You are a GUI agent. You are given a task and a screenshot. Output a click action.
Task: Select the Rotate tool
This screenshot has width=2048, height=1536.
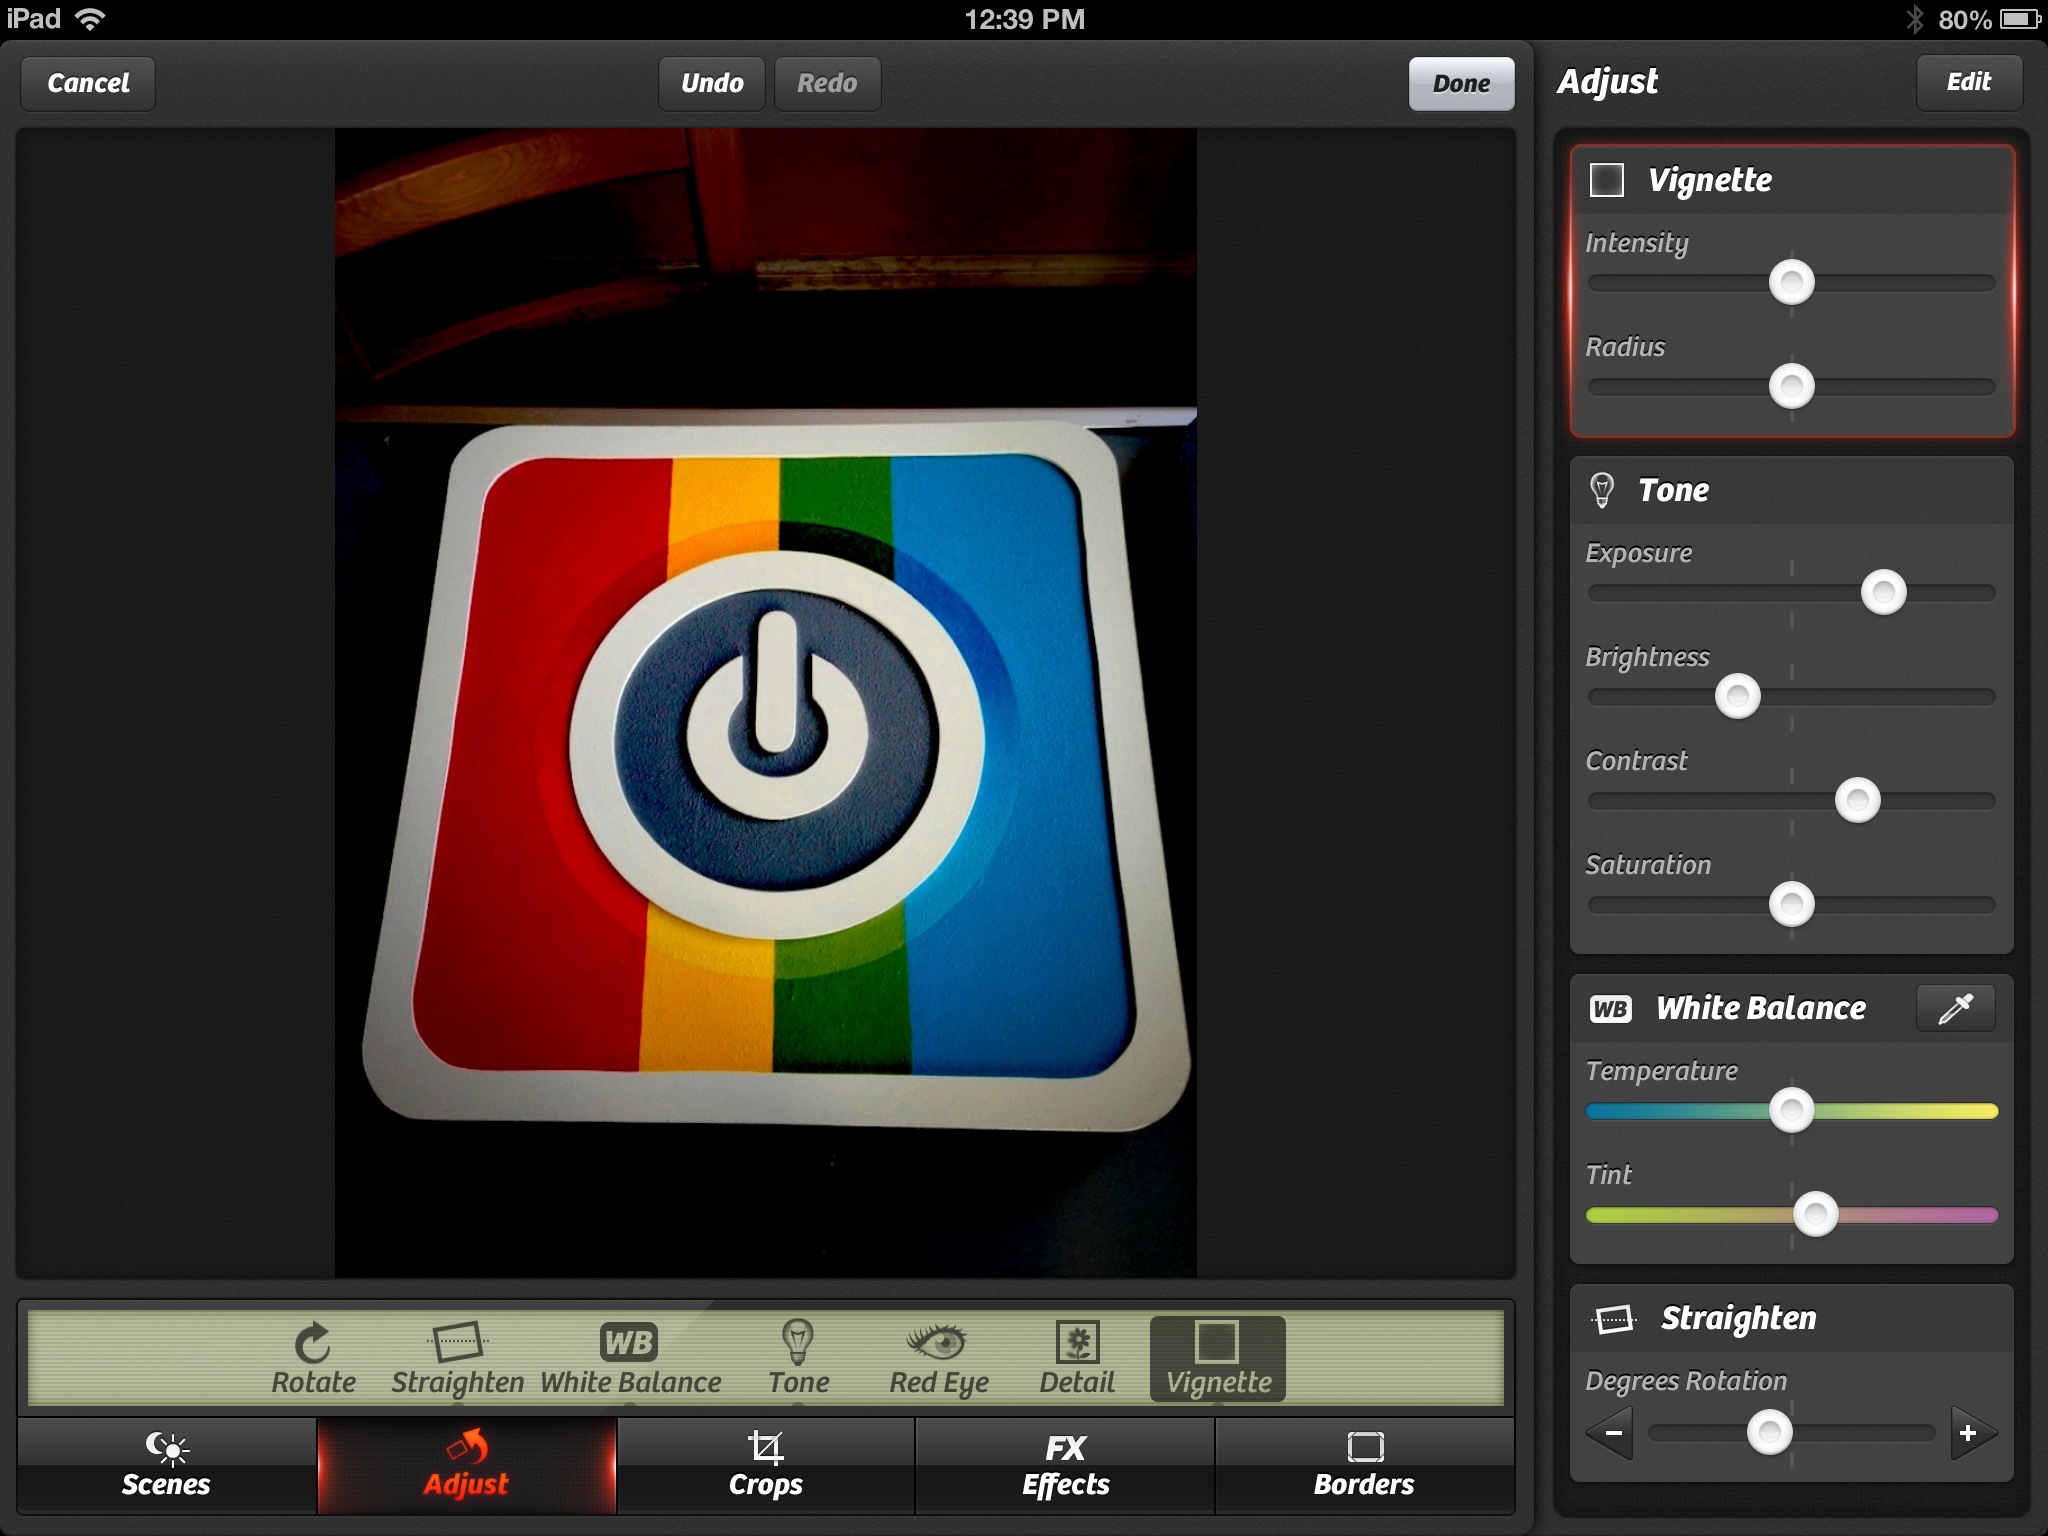(313, 1355)
